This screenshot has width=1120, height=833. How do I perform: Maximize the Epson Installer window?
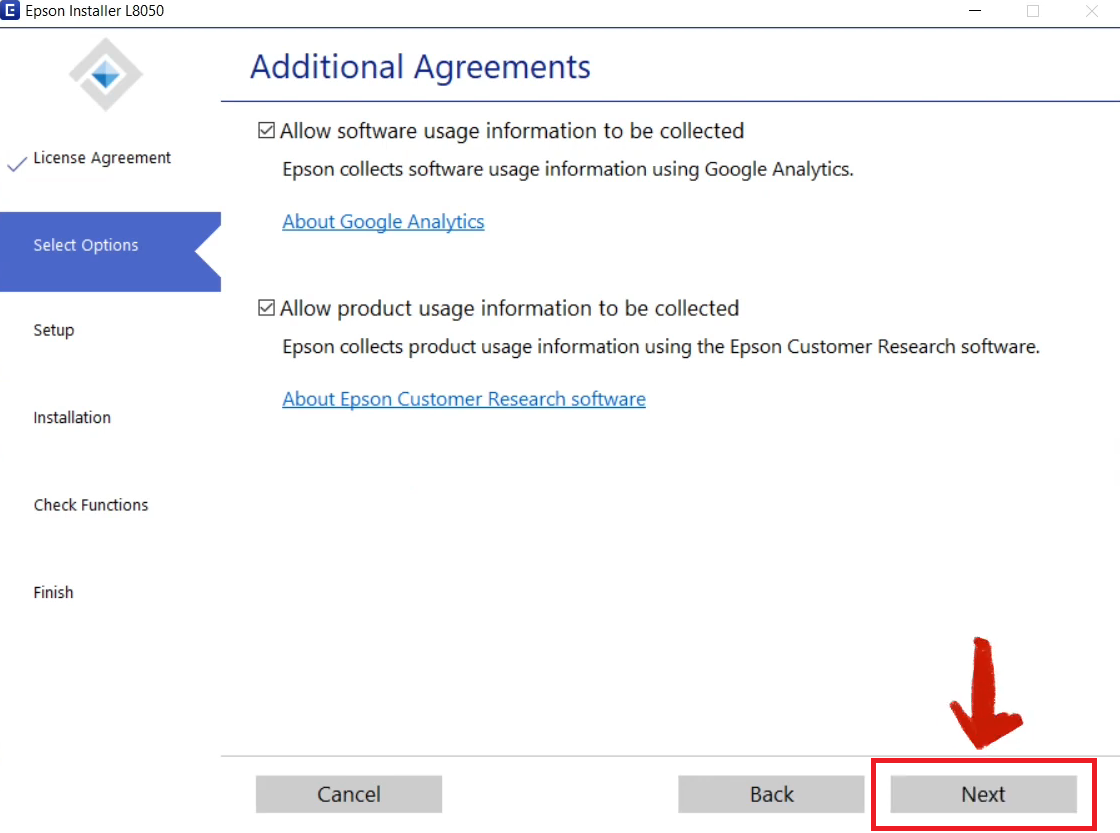pyautogui.click(x=1033, y=11)
